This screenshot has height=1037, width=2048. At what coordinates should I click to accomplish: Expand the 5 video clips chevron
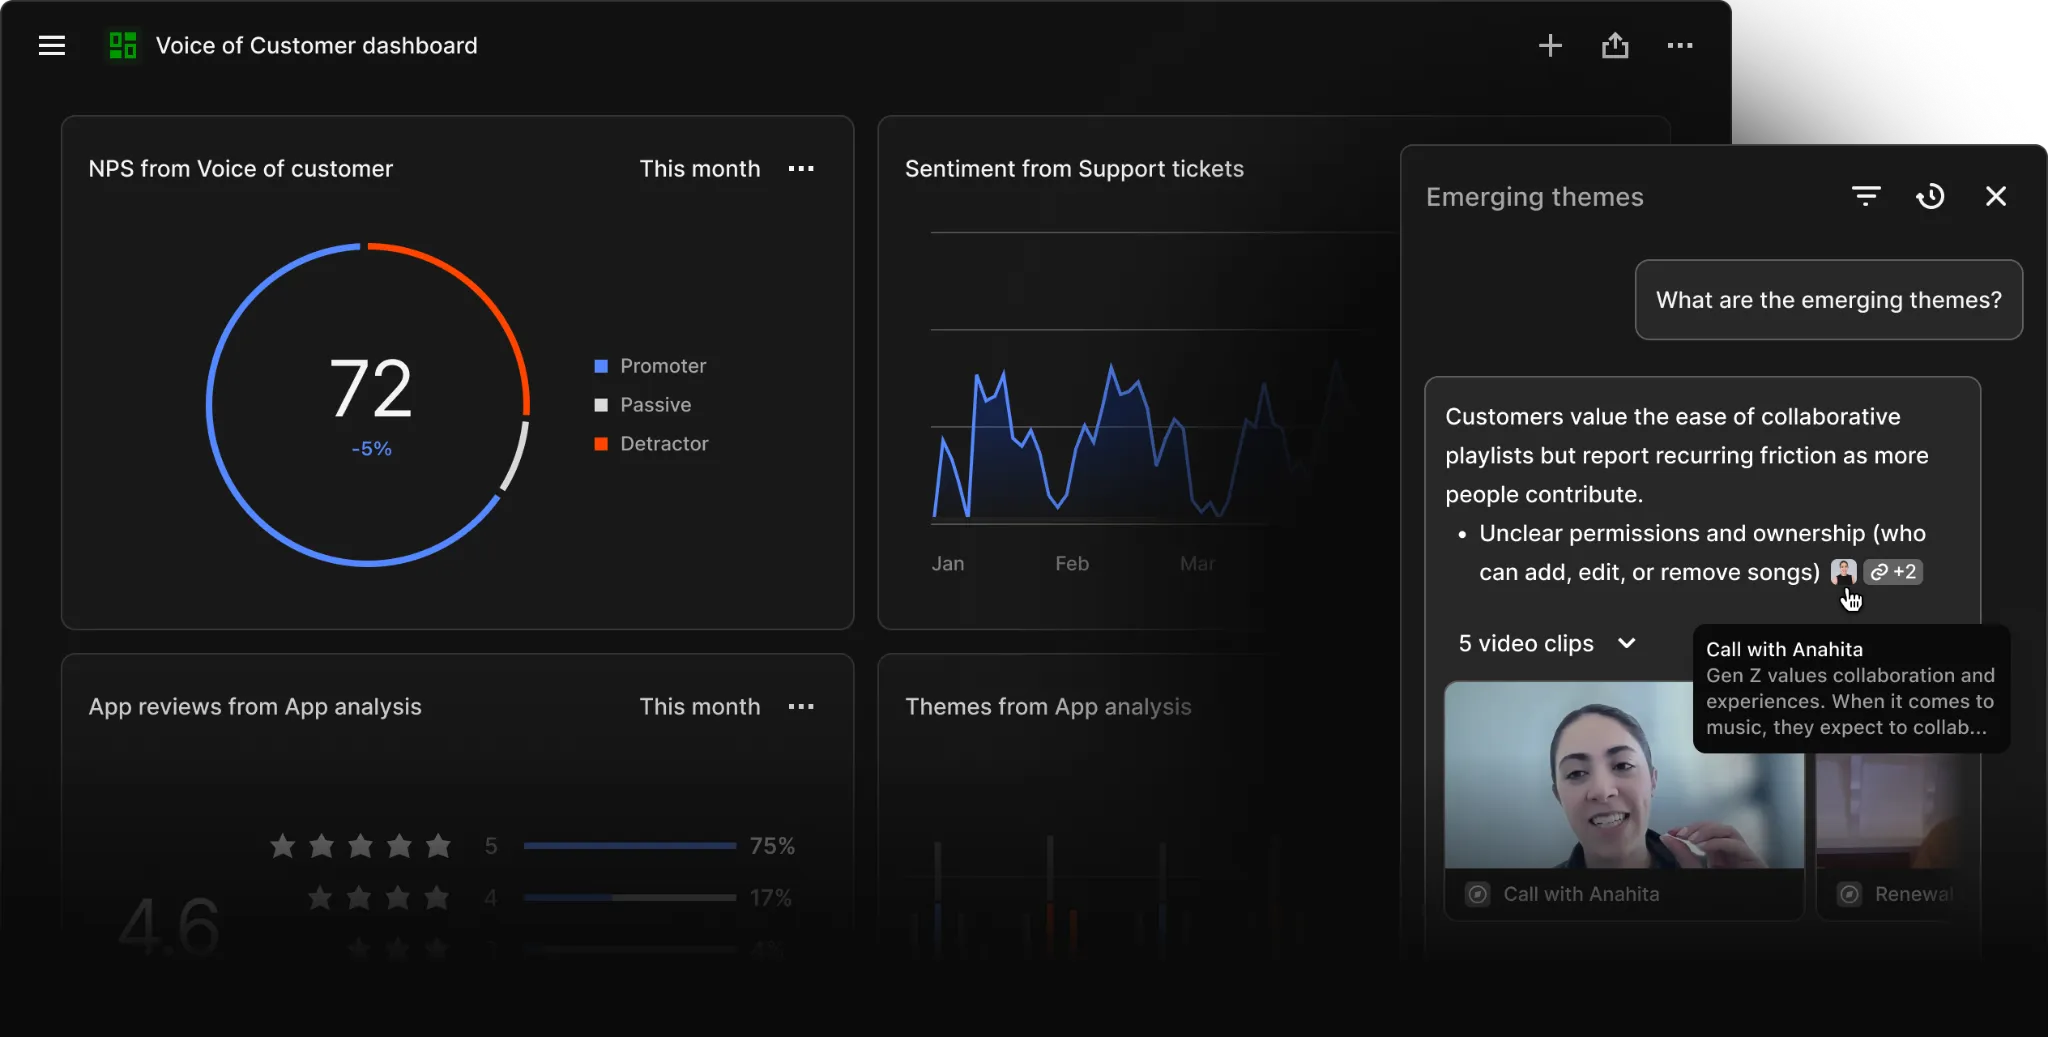1627,643
